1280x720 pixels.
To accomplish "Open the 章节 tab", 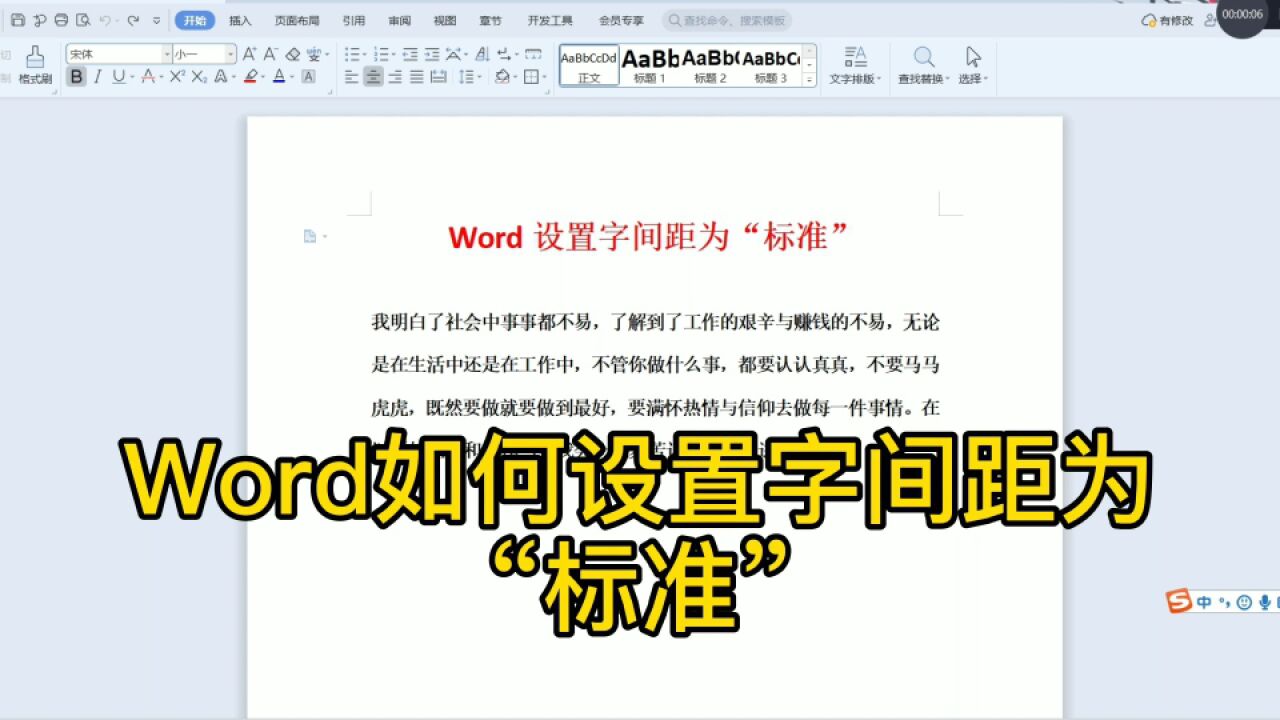I will click(490, 20).
